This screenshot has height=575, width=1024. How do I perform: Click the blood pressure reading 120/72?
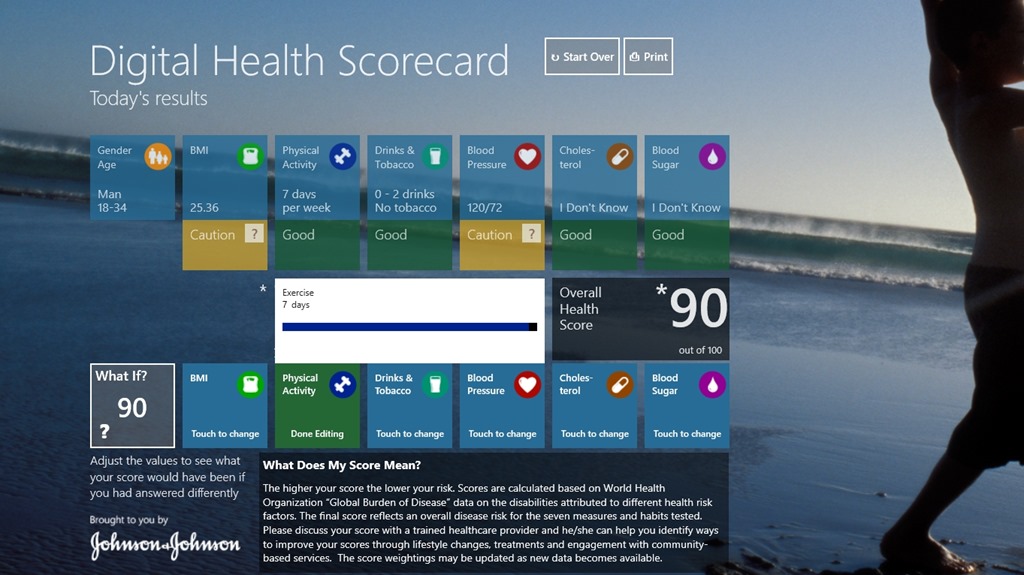485,208
